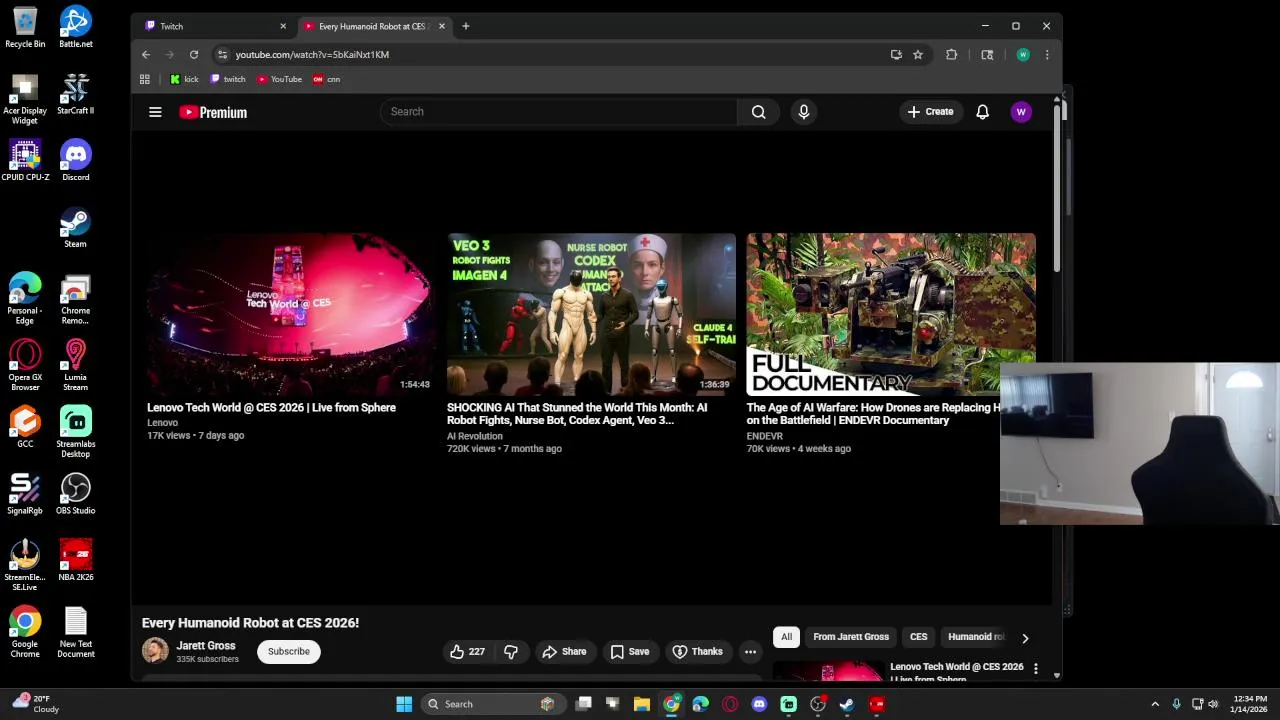Switch to the Twitch browser tab
The image size is (1280, 720).
pyautogui.click(x=214, y=26)
